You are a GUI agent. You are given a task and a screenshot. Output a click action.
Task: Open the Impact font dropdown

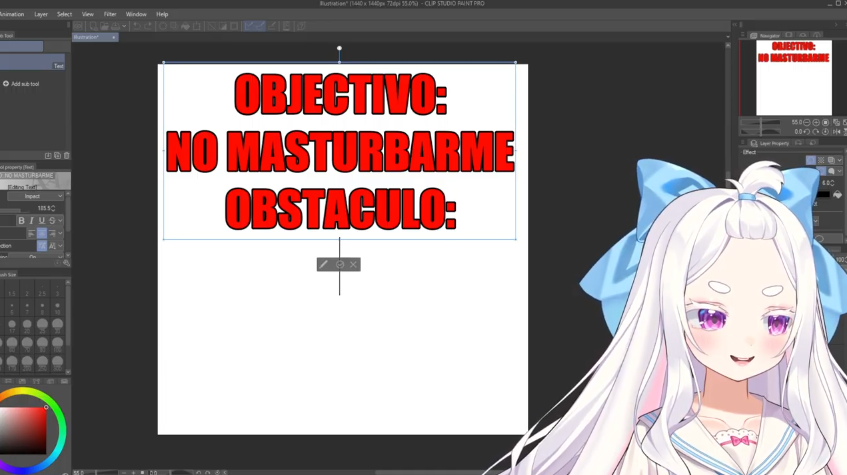pos(36,196)
